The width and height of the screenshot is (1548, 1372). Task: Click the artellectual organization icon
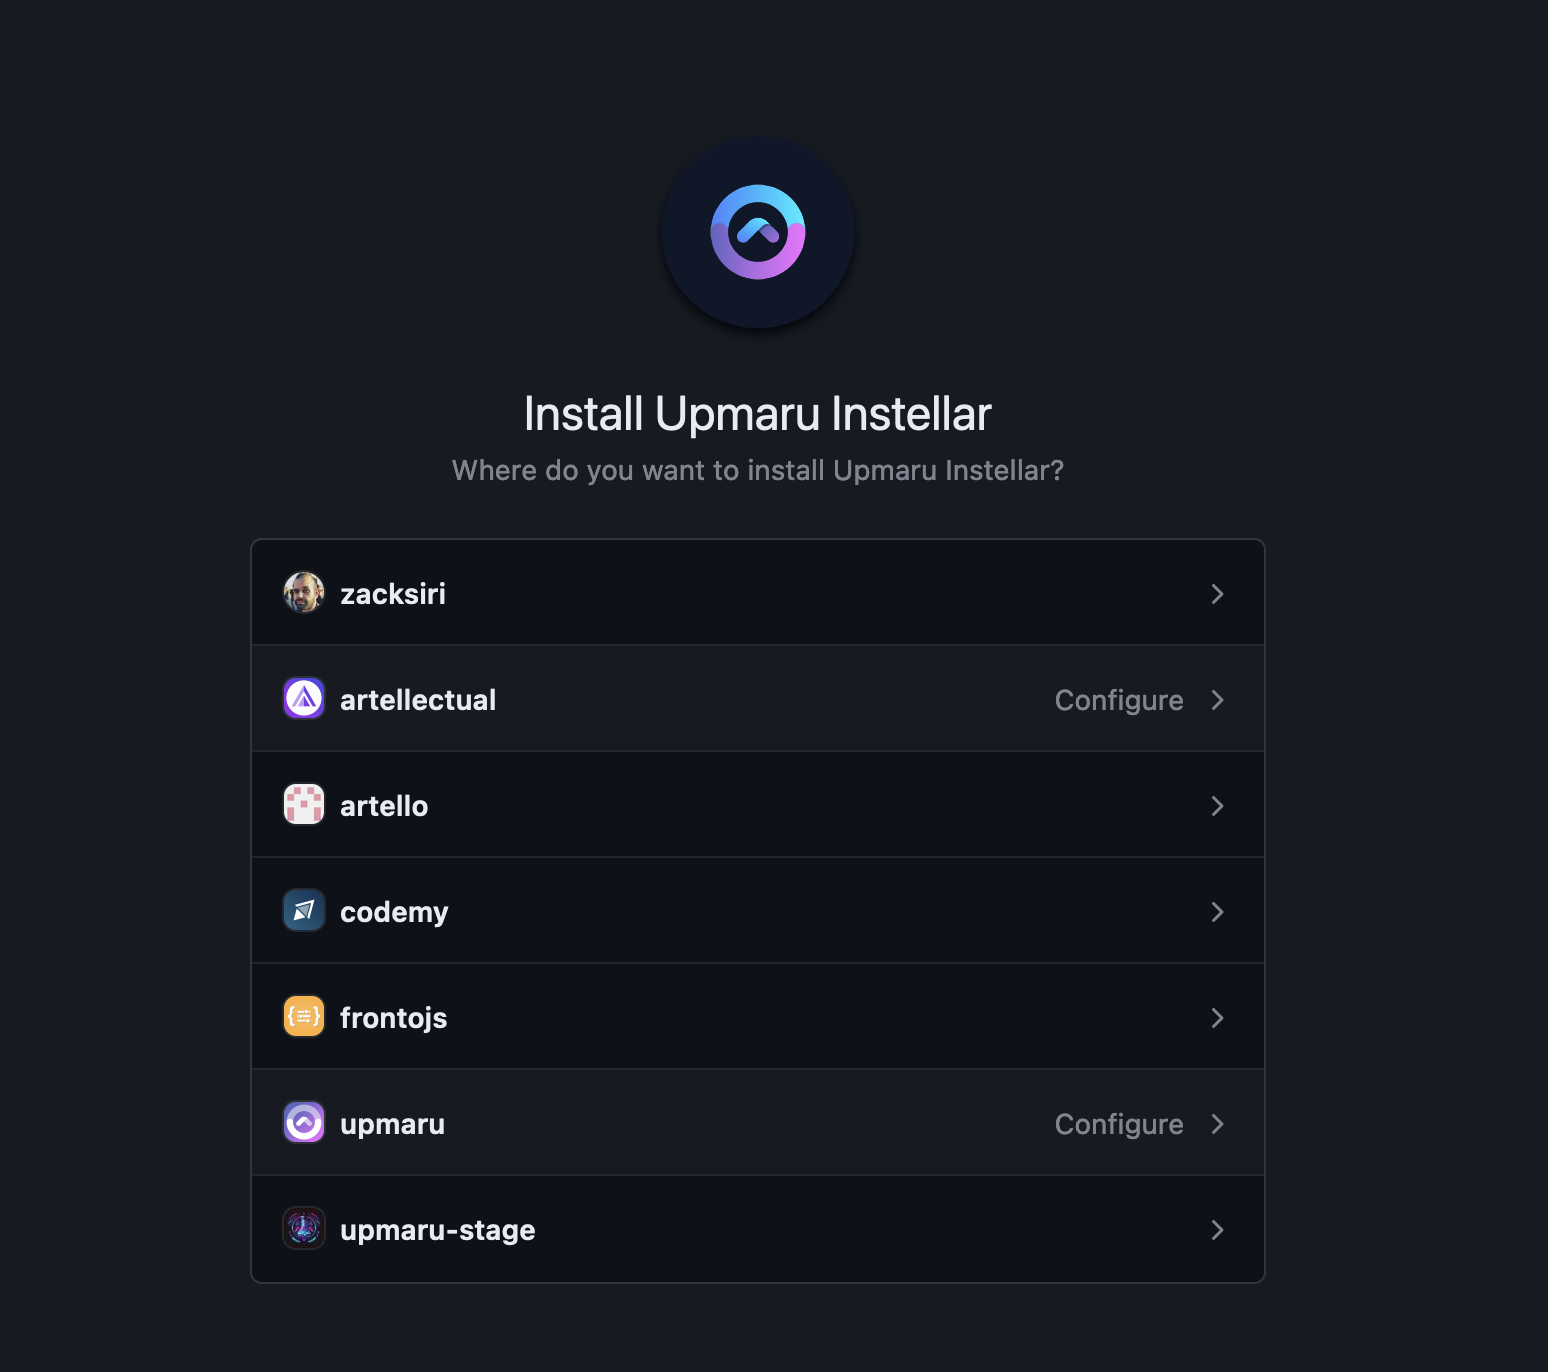303,698
